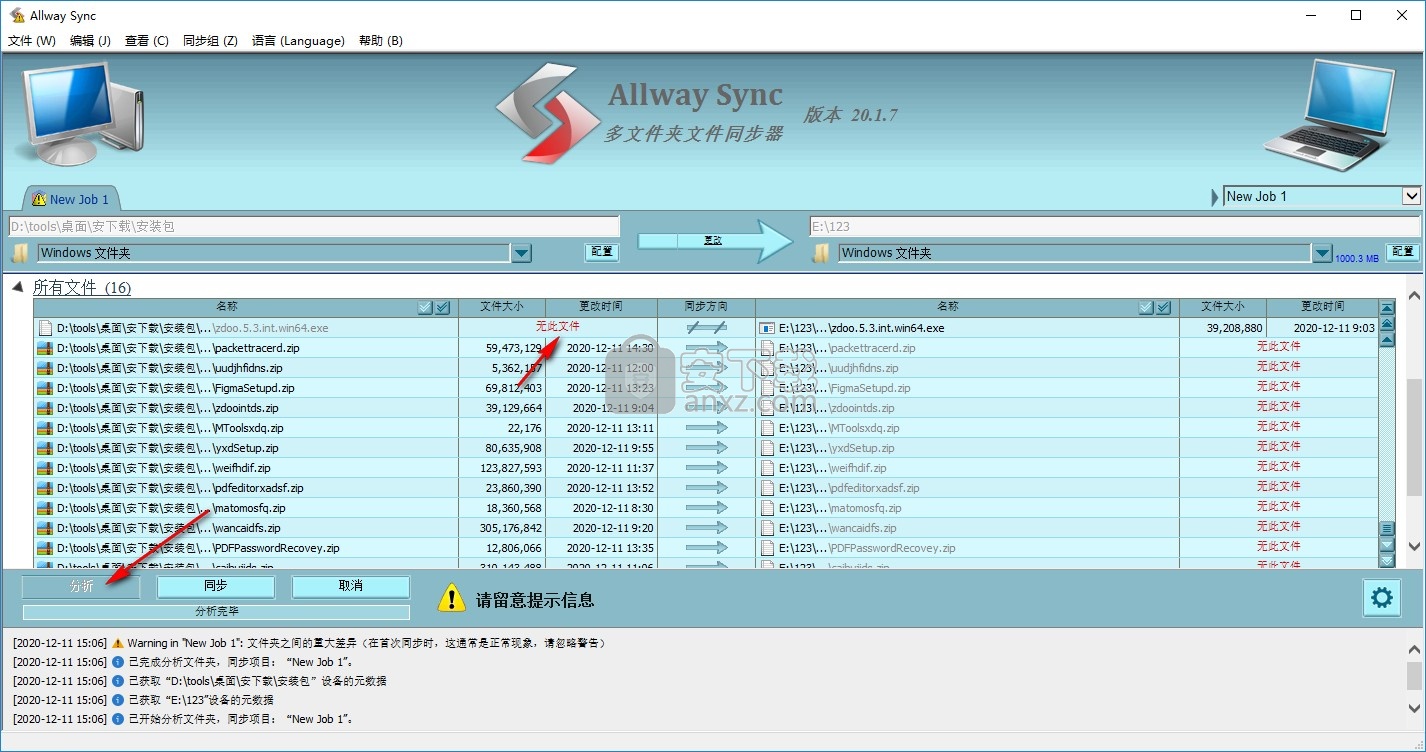Click the folder icon beside the E:\123 path type
The image size is (1426, 752).
tap(820, 253)
